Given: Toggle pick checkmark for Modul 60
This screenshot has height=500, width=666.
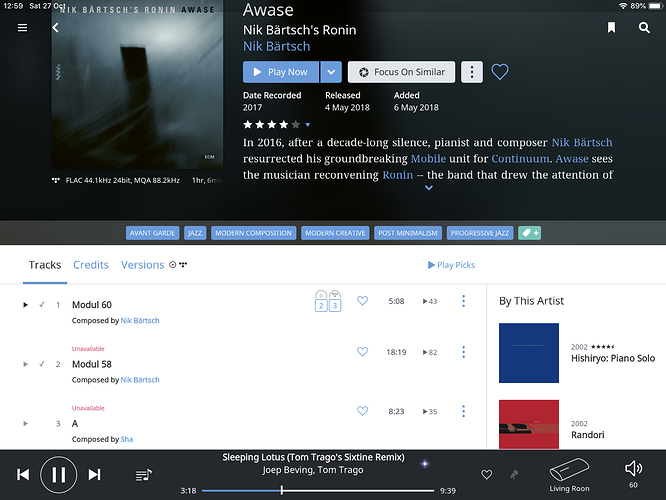Looking at the screenshot, I should (42, 305).
